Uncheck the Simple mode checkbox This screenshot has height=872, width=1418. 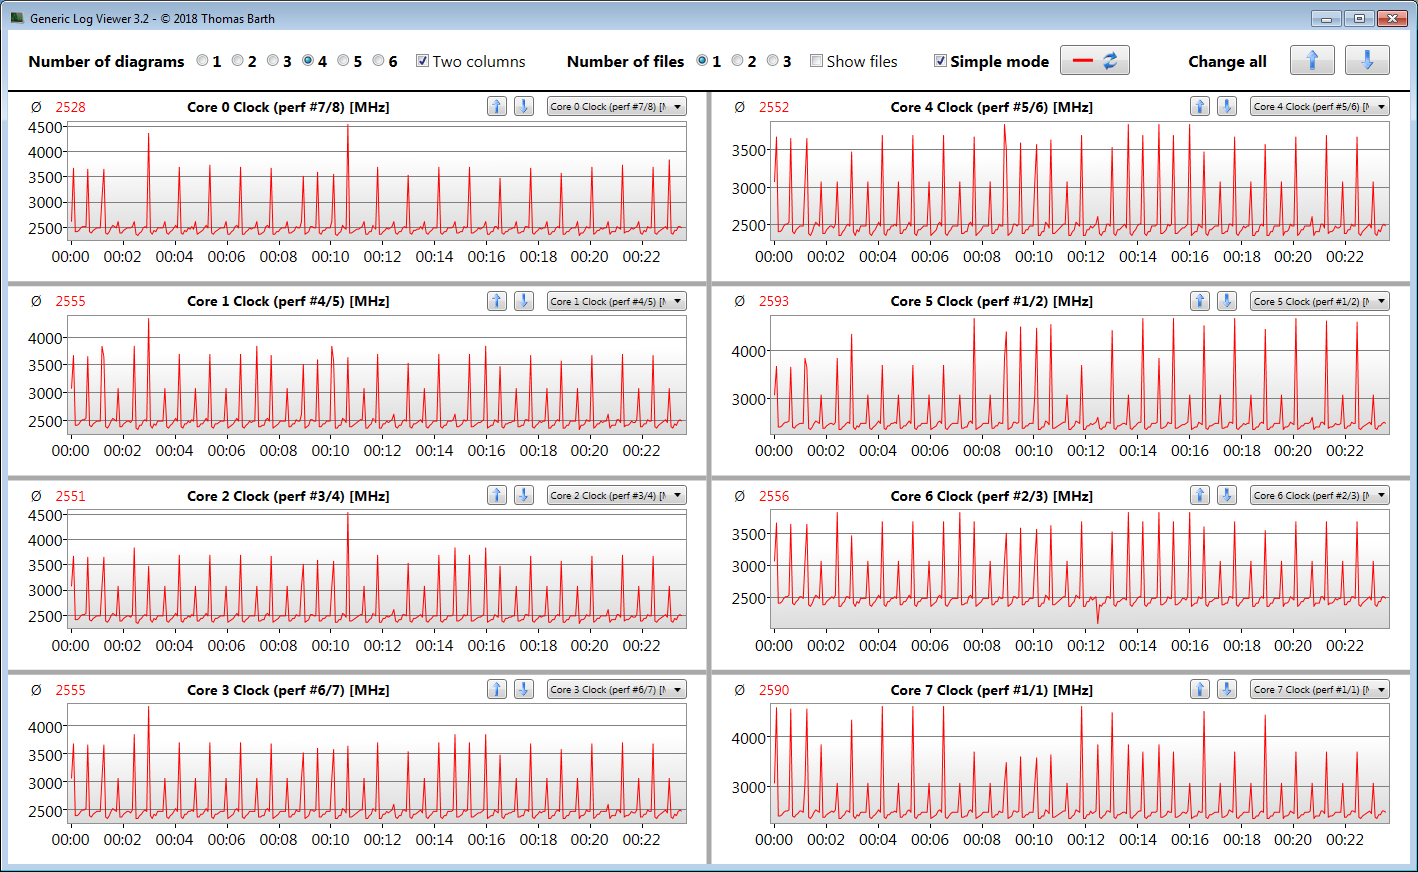940,61
